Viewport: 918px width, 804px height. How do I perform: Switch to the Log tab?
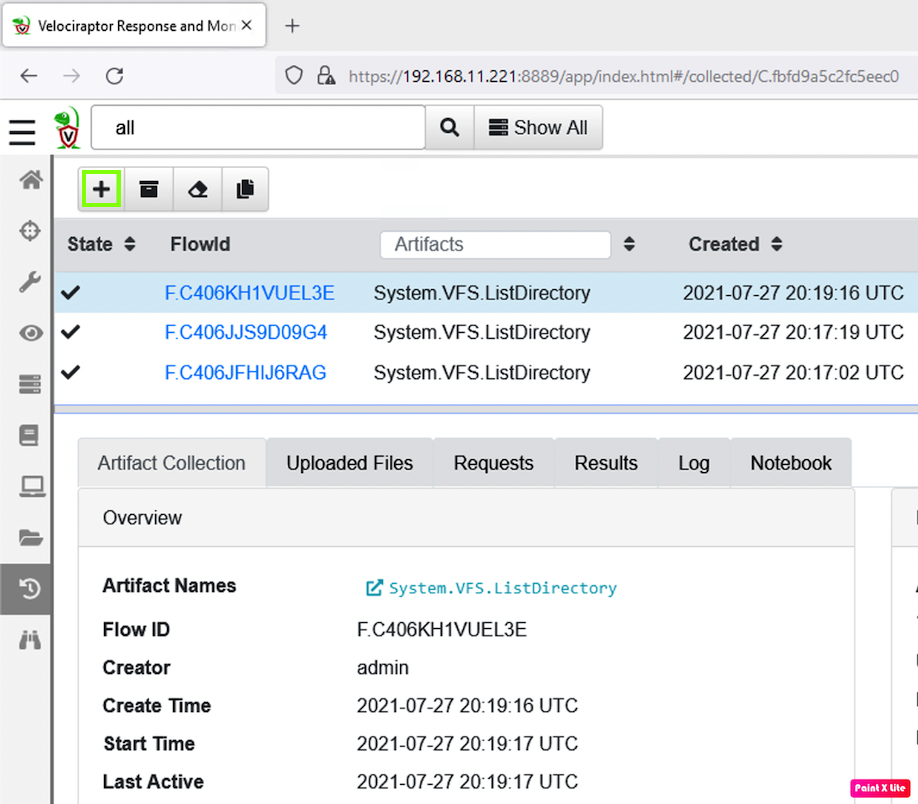point(694,463)
